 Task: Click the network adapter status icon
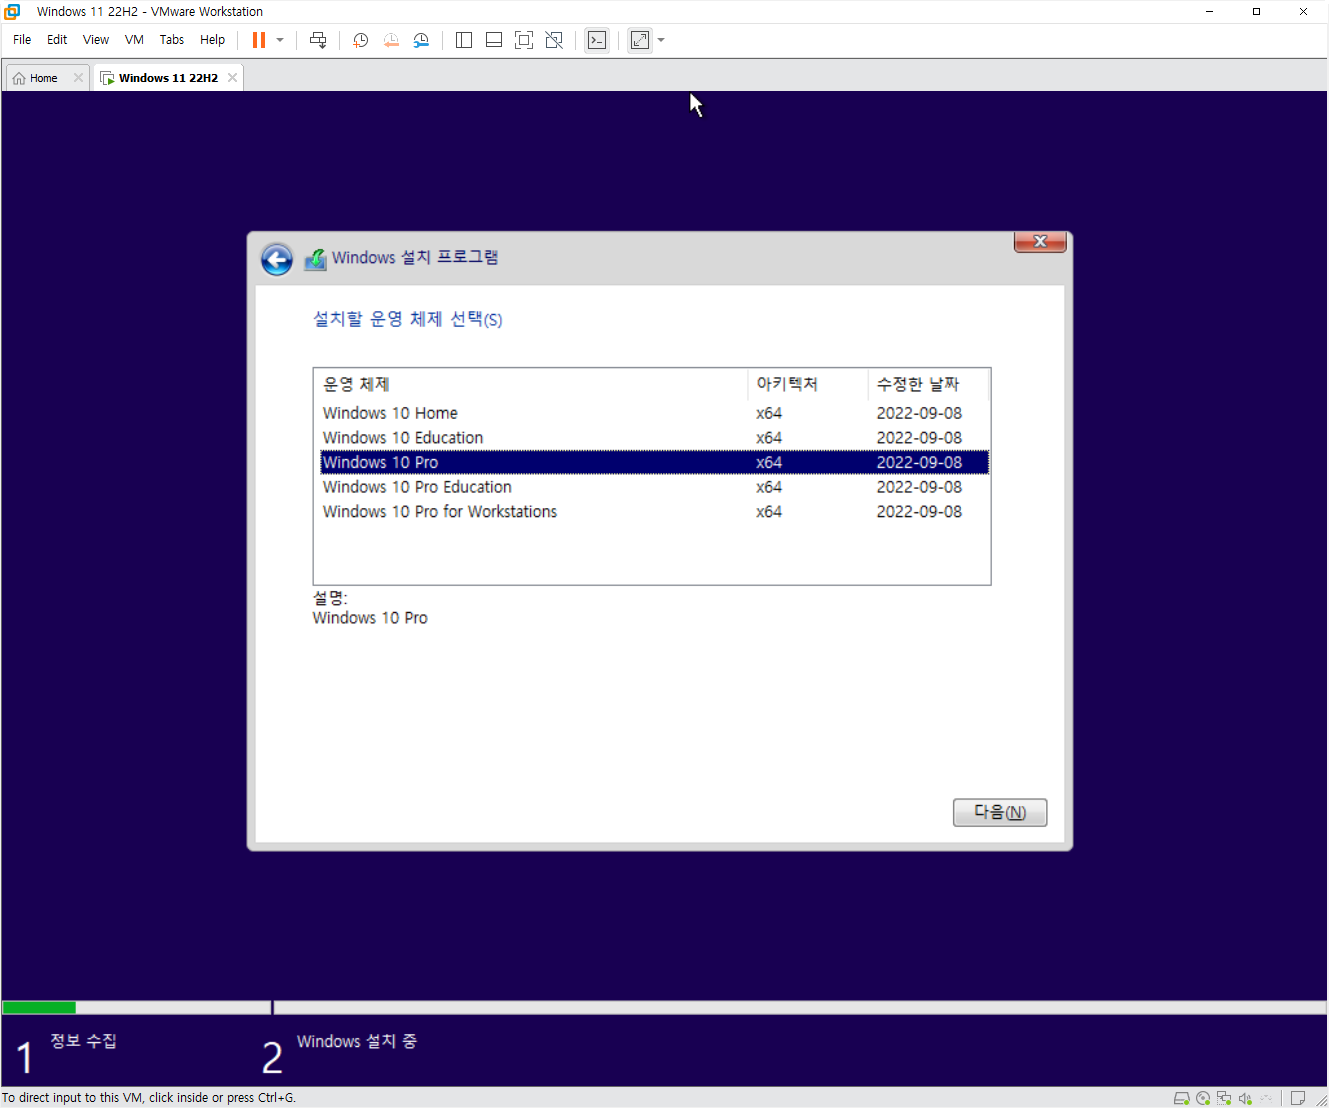click(x=1224, y=1098)
